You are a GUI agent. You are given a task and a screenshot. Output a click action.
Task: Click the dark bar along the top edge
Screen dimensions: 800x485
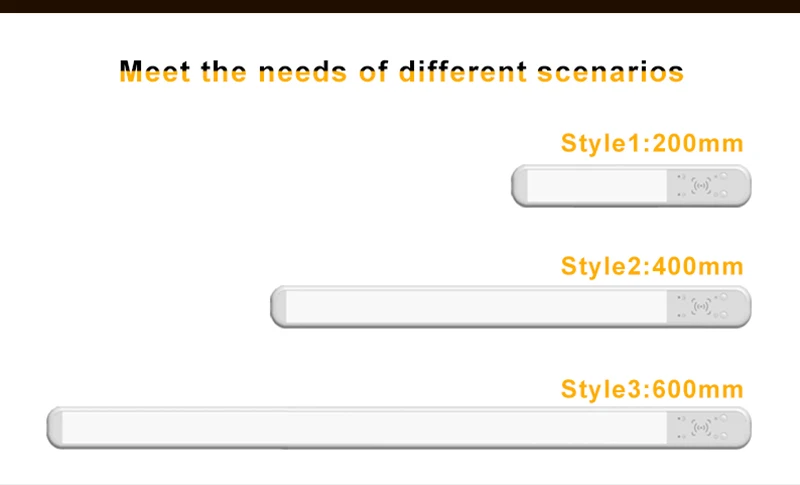[x=400, y=6]
